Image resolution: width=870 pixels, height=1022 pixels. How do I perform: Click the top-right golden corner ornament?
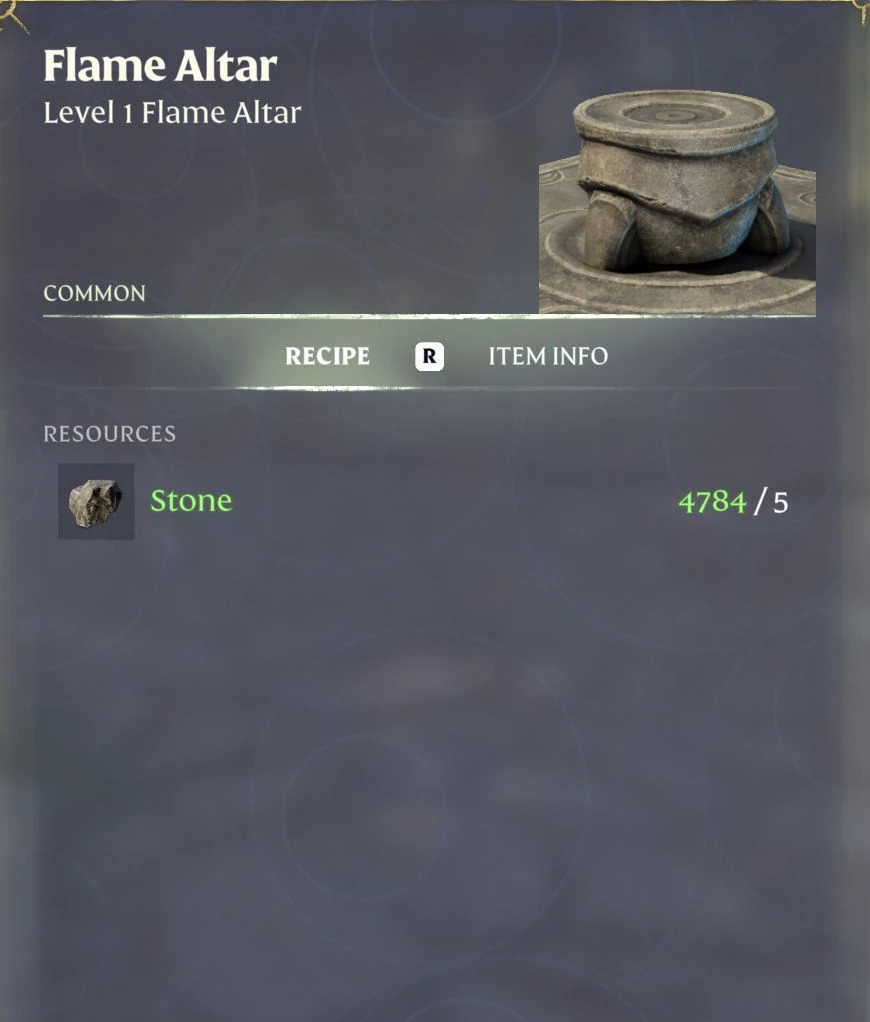point(862,12)
